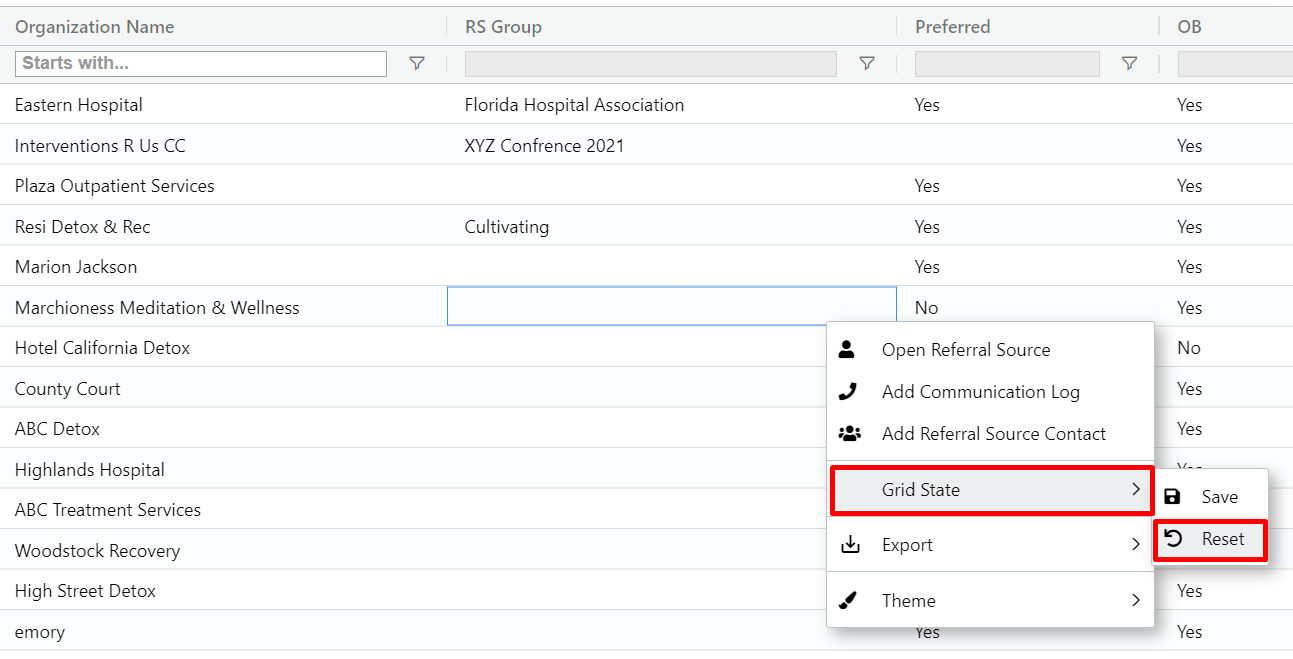Click the download icon next to Export
Viewport: 1293px width, 659px height.
click(849, 545)
